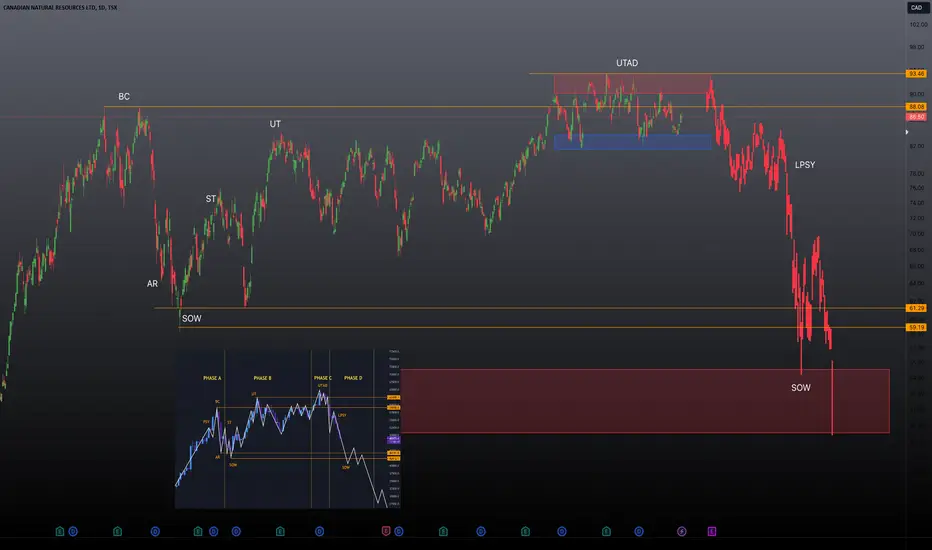Click the purple lightning event marker
This screenshot has width=932, height=550.
click(682, 532)
